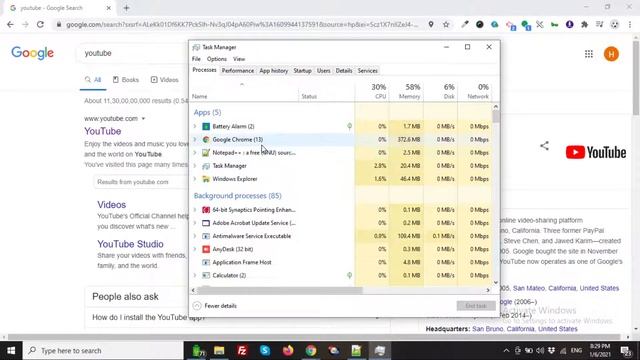Click the Task Manager vertical scrollbar thumb
Viewport: 640px width, 360px height.
click(496, 117)
